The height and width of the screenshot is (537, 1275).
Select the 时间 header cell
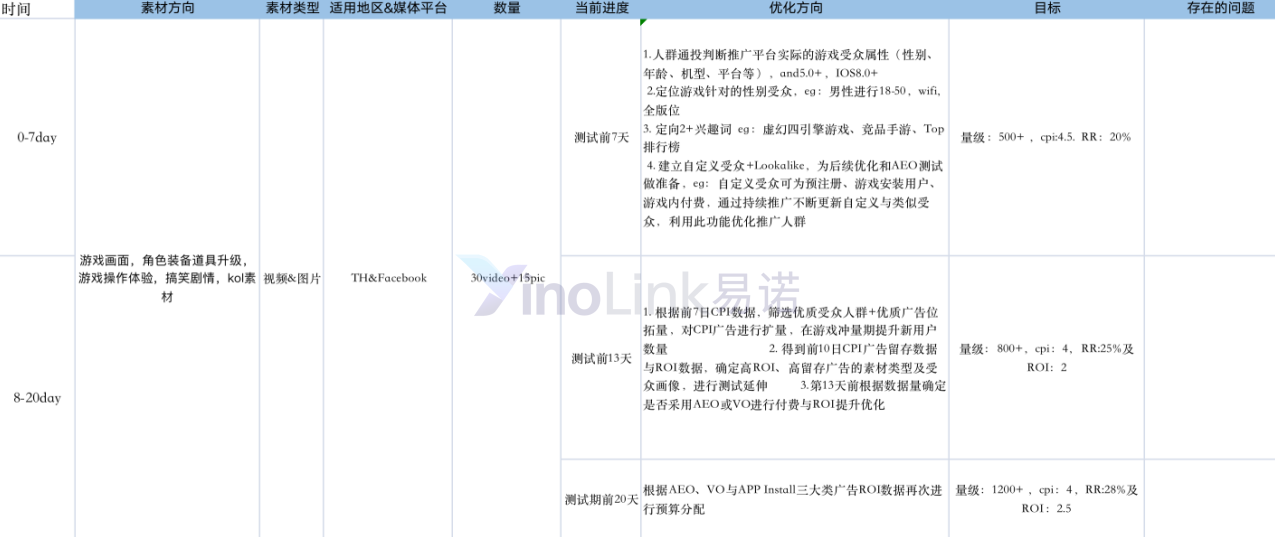[37, 8]
